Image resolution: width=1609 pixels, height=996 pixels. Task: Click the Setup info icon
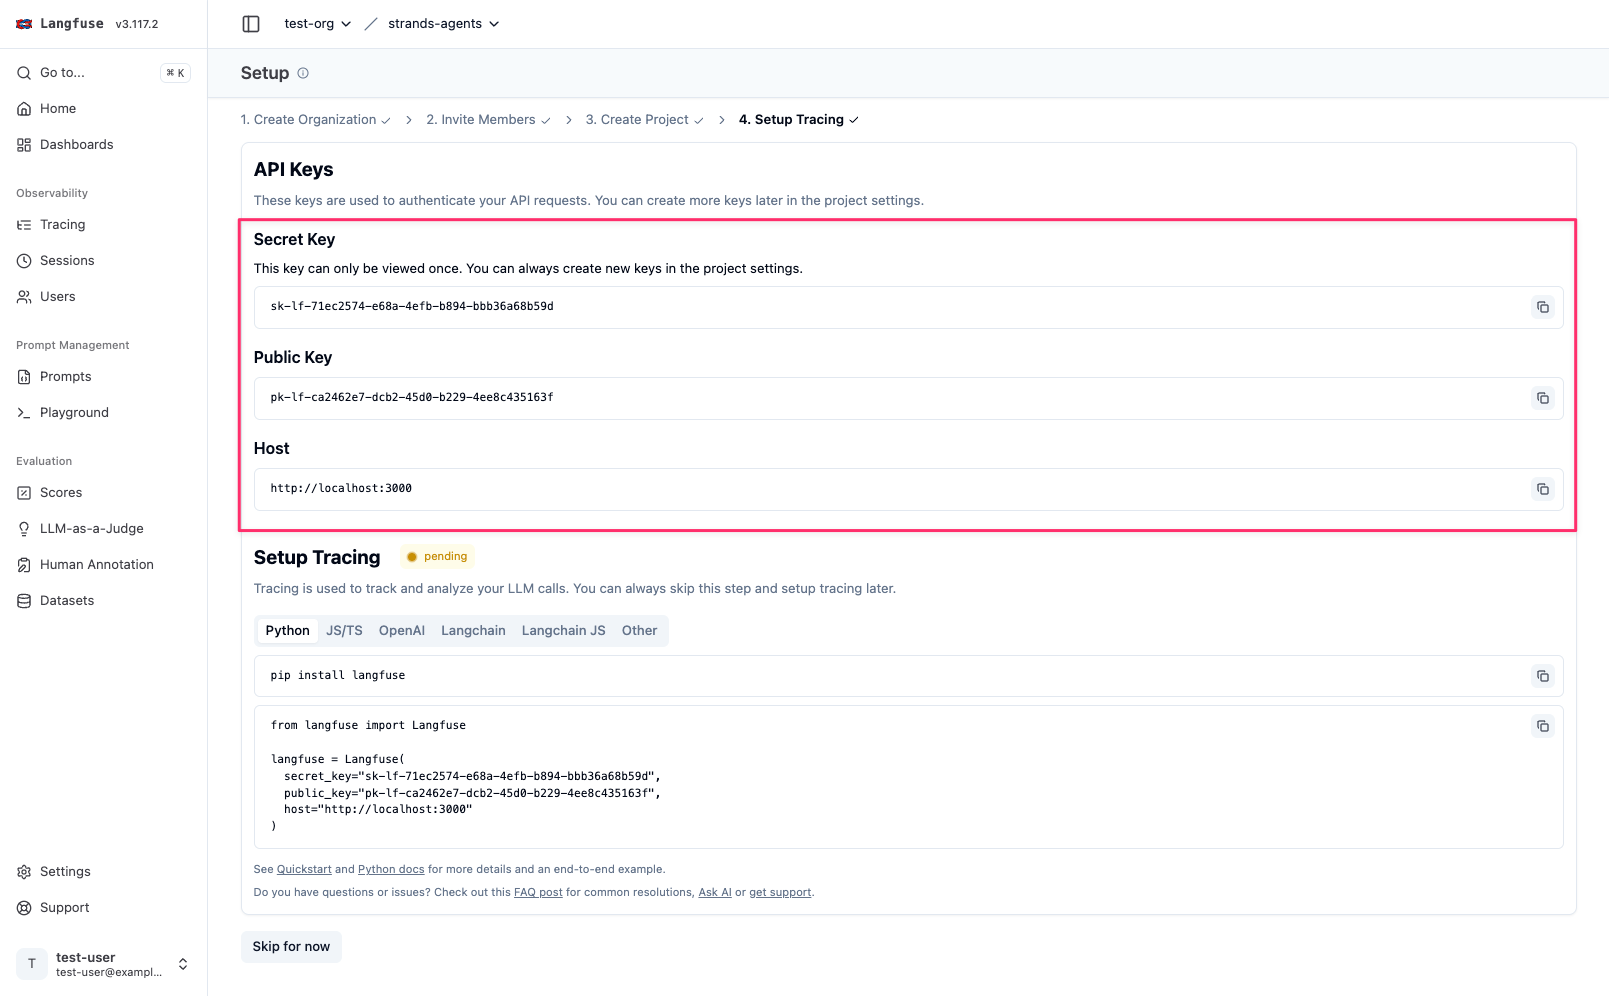point(303,73)
